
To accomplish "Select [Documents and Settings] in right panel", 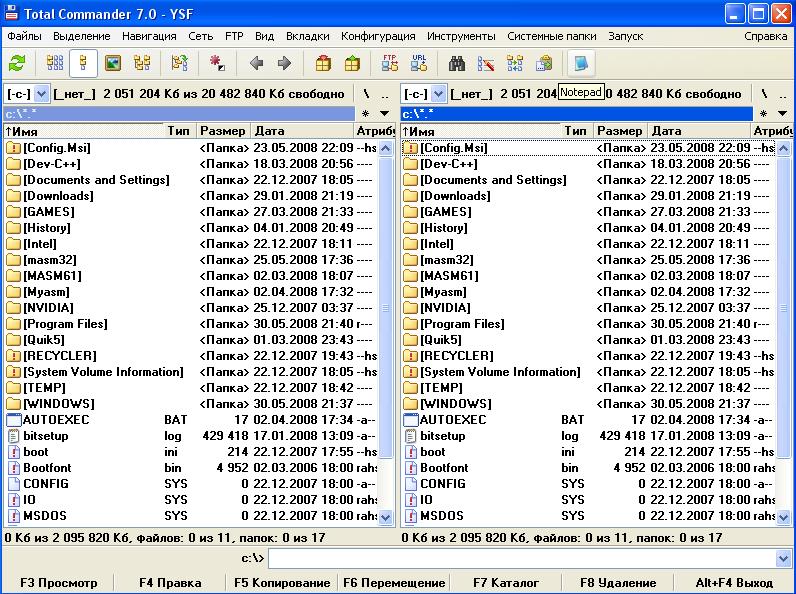I will tap(588, 180).
